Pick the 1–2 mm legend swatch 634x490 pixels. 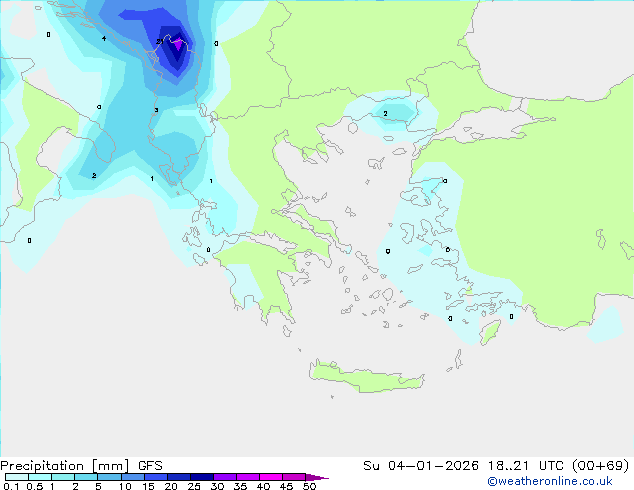click(63, 477)
